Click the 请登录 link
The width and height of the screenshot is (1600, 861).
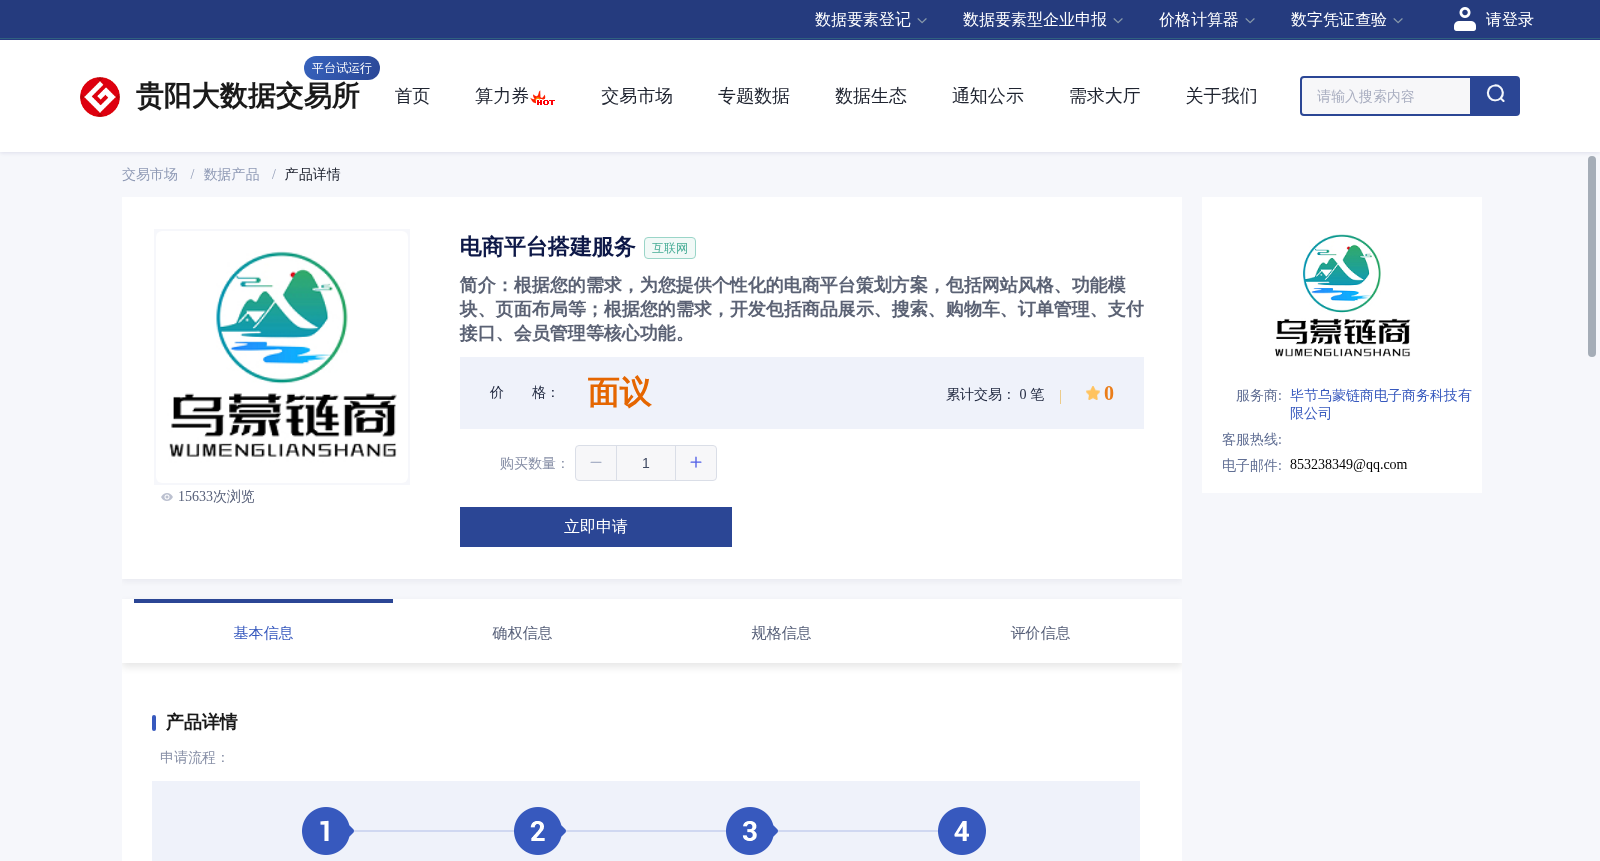(1509, 20)
